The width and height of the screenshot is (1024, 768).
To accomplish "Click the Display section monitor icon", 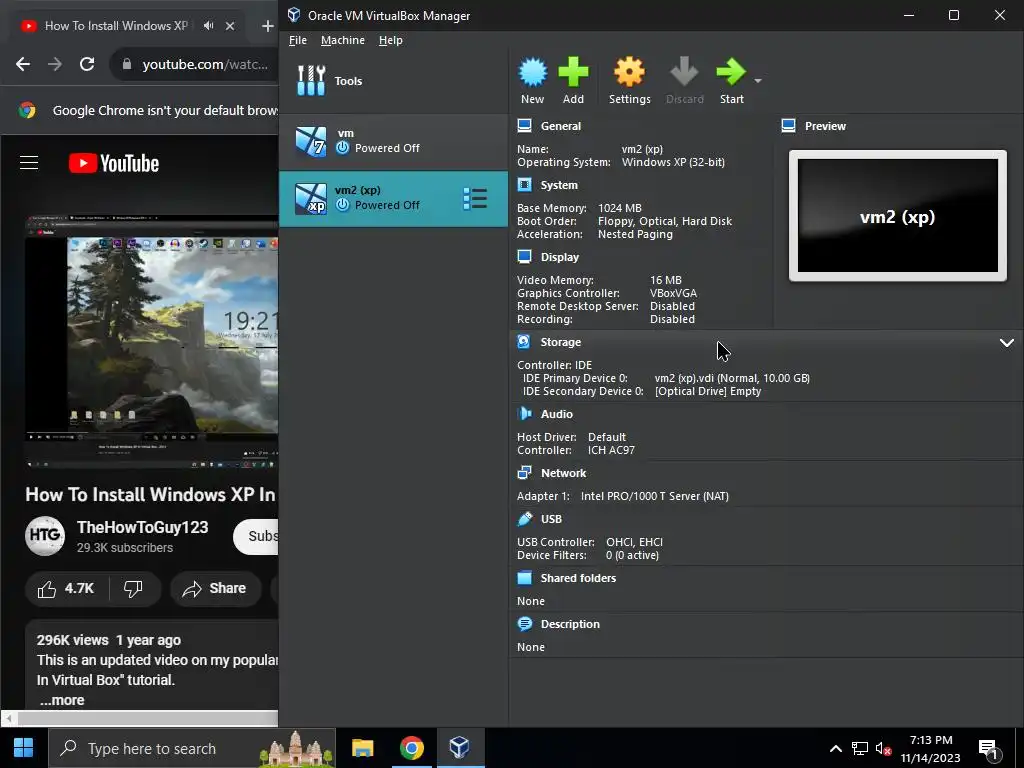I will click(524, 257).
